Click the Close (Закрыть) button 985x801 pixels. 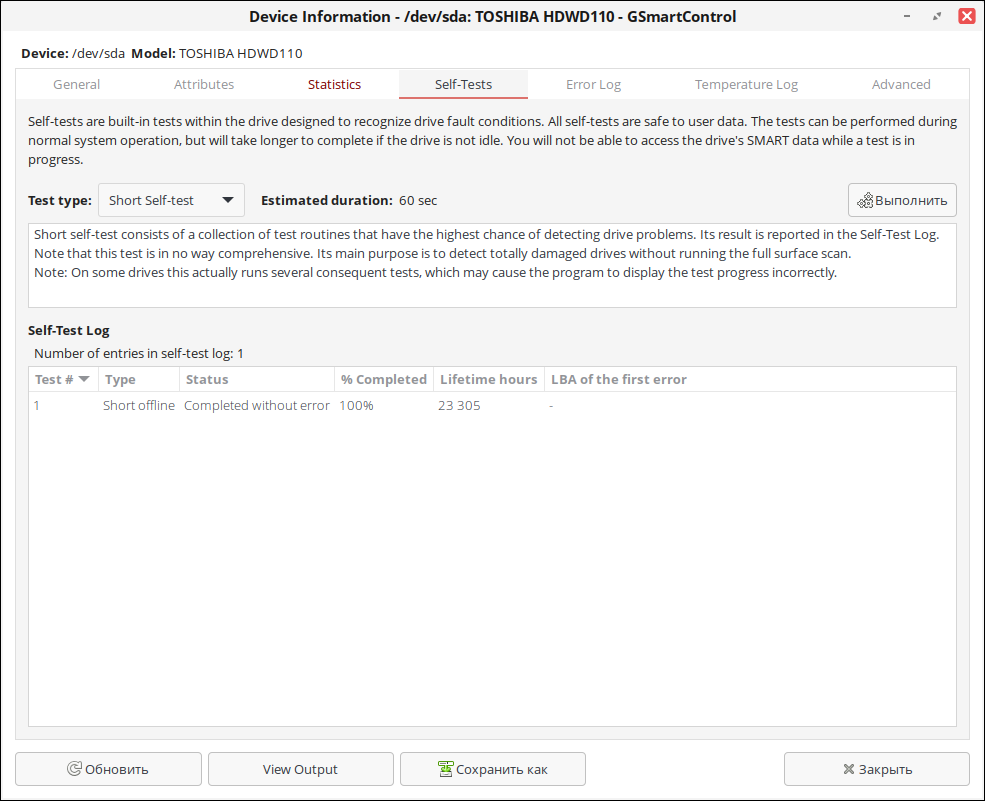[876, 769]
